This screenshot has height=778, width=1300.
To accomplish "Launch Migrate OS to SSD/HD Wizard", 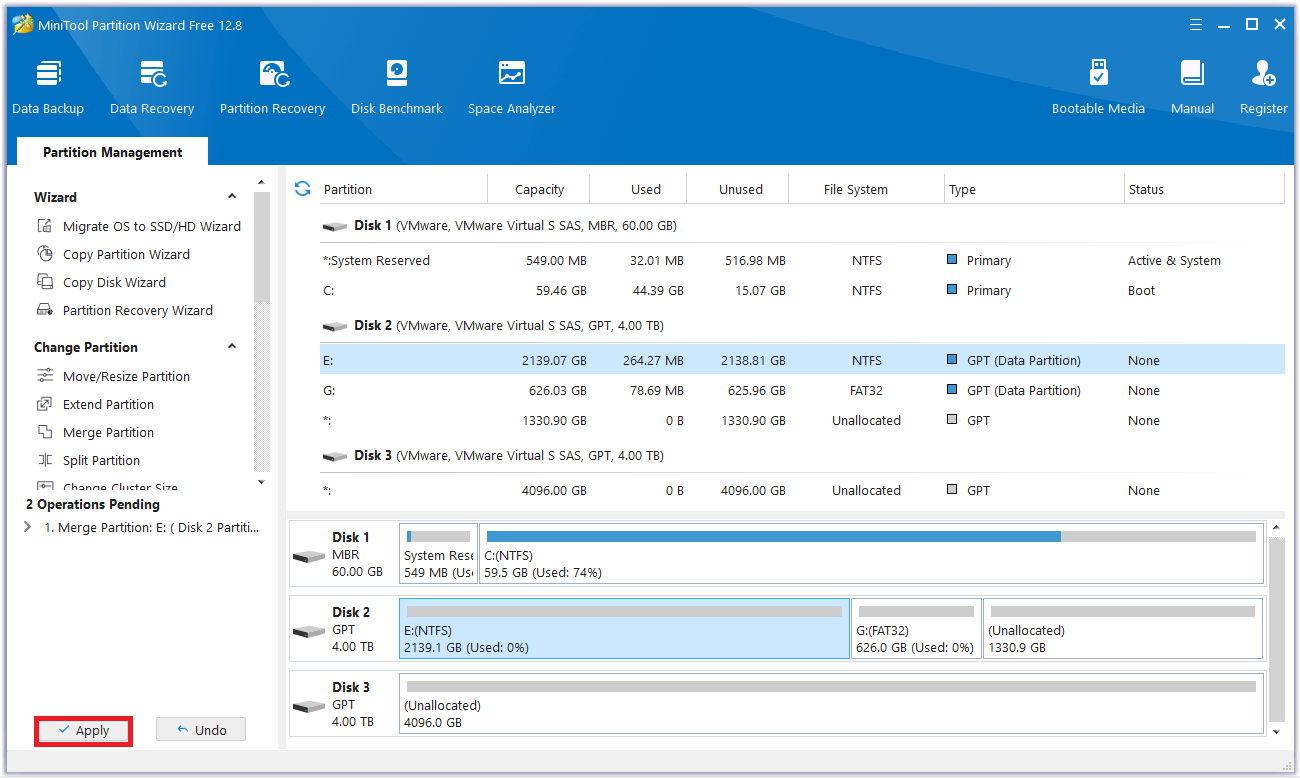I will [138, 226].
